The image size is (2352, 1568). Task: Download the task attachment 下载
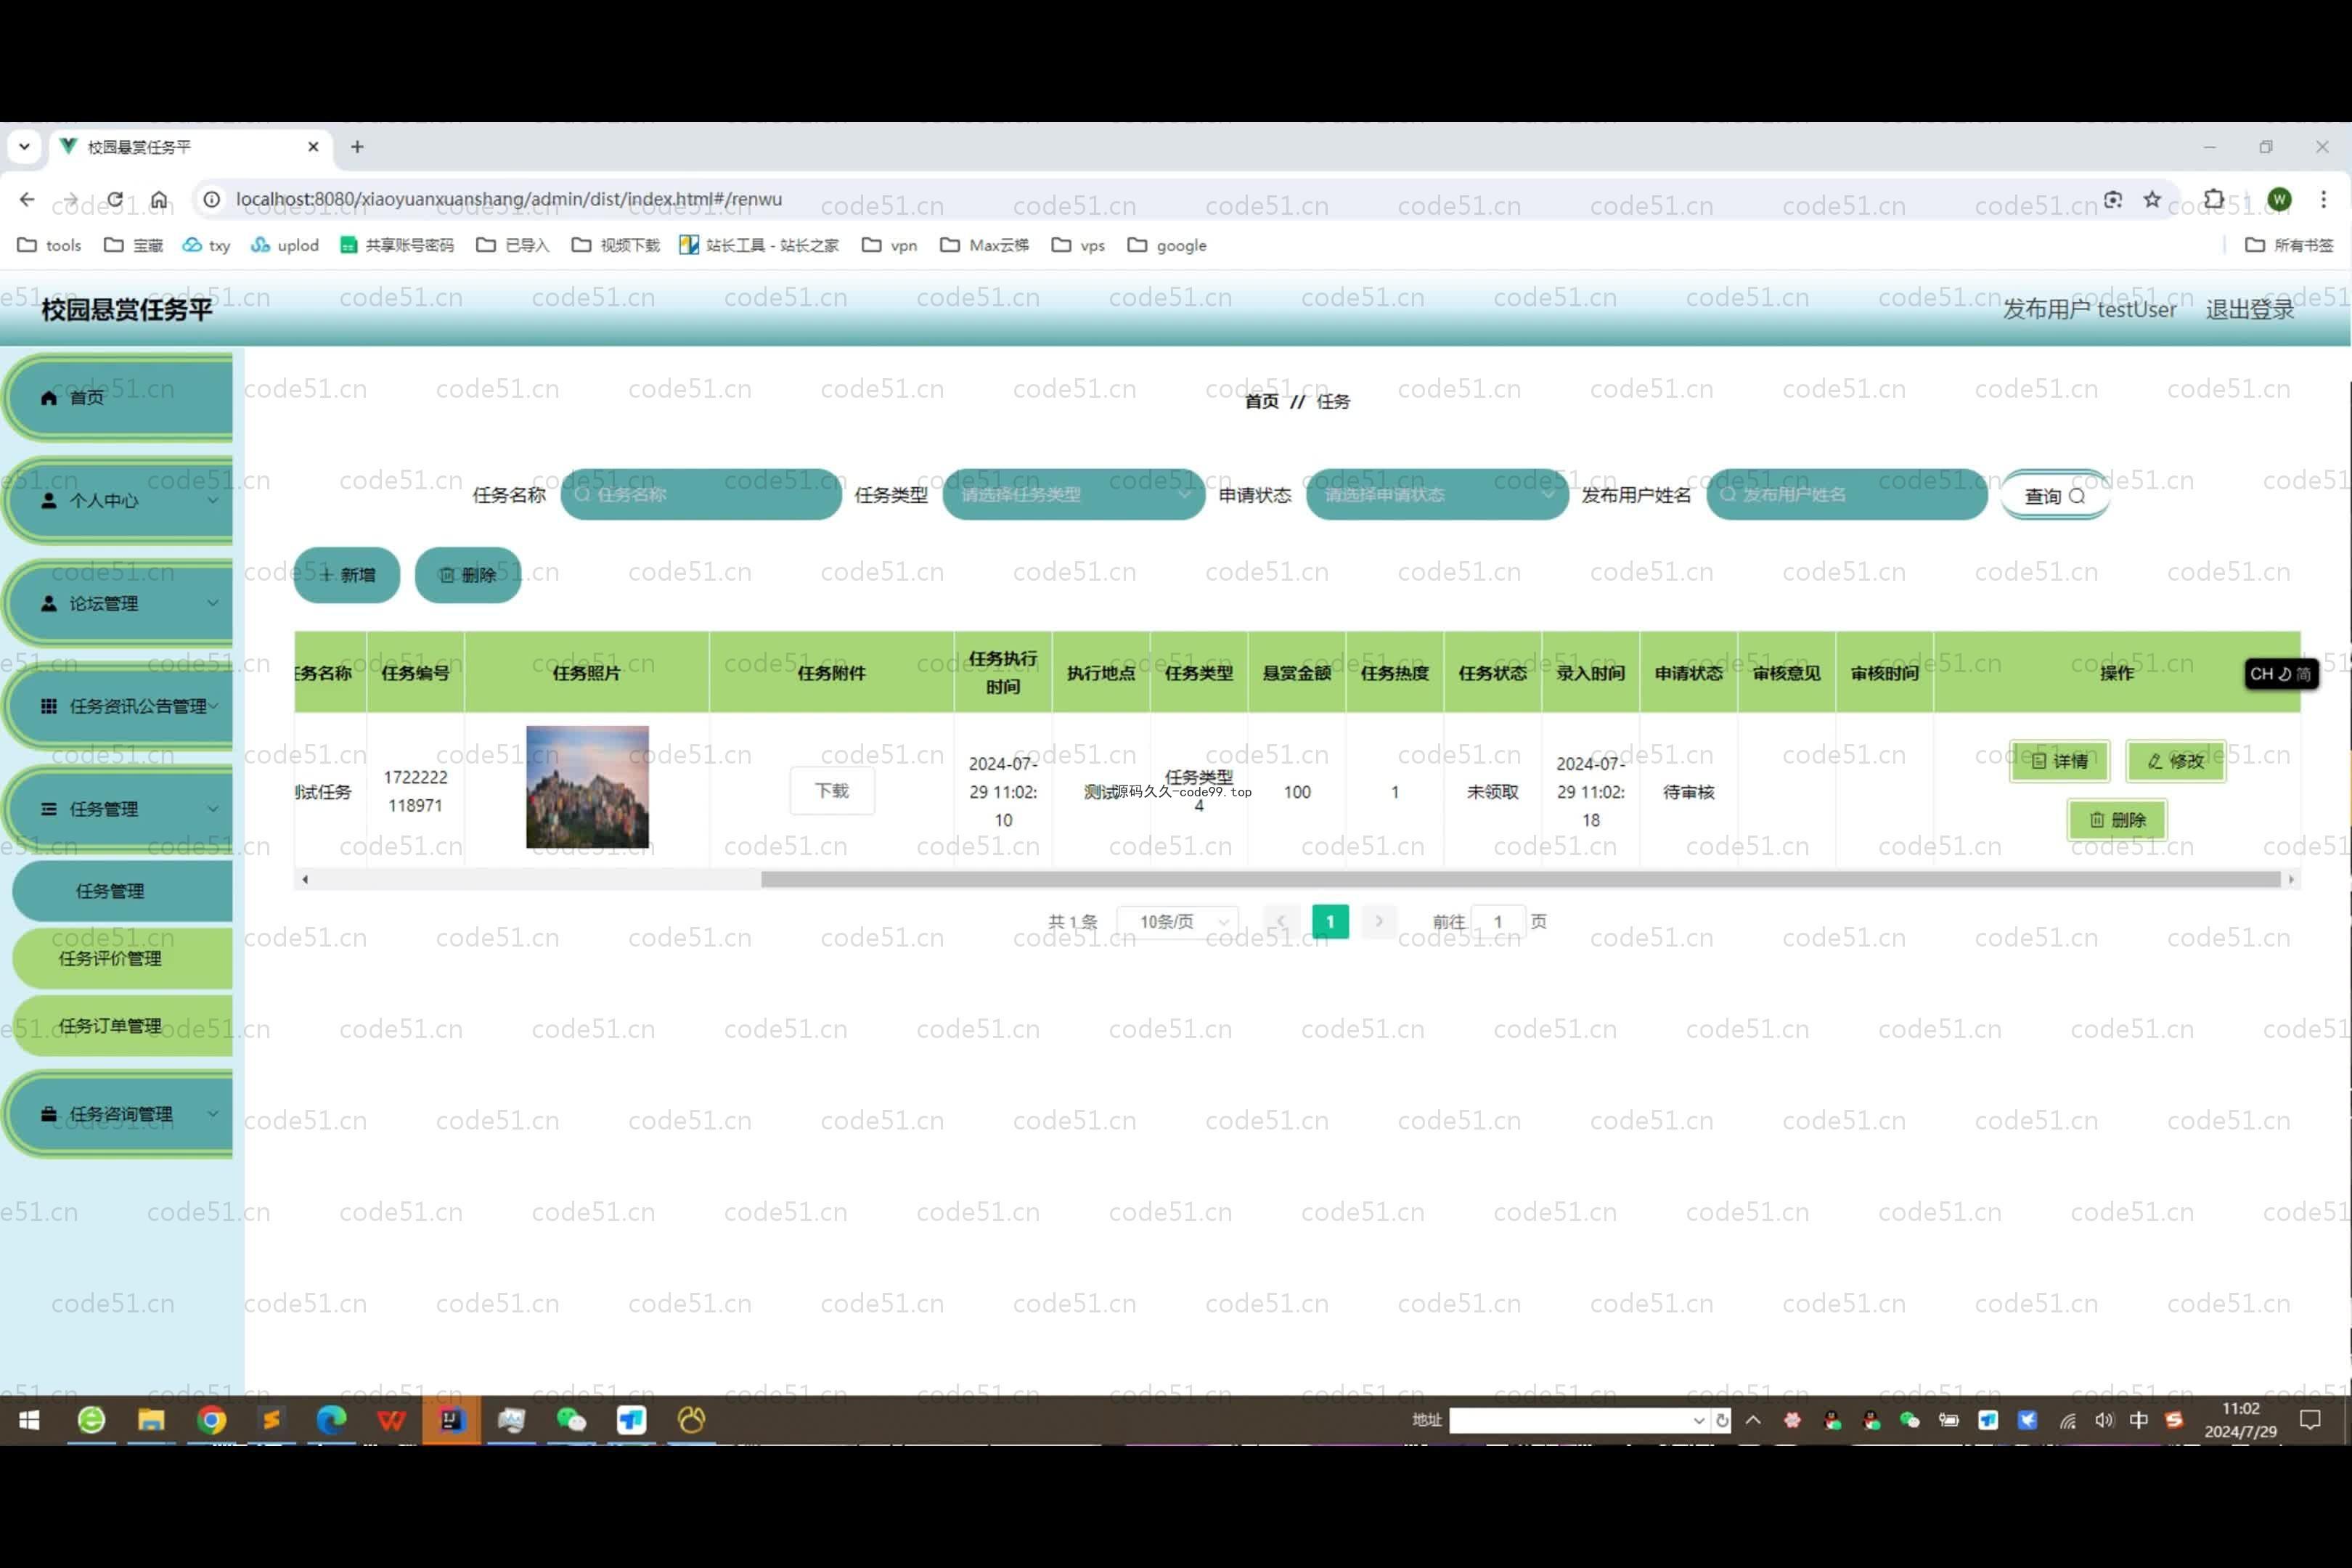pyautogui.click(x=832, y=791)
